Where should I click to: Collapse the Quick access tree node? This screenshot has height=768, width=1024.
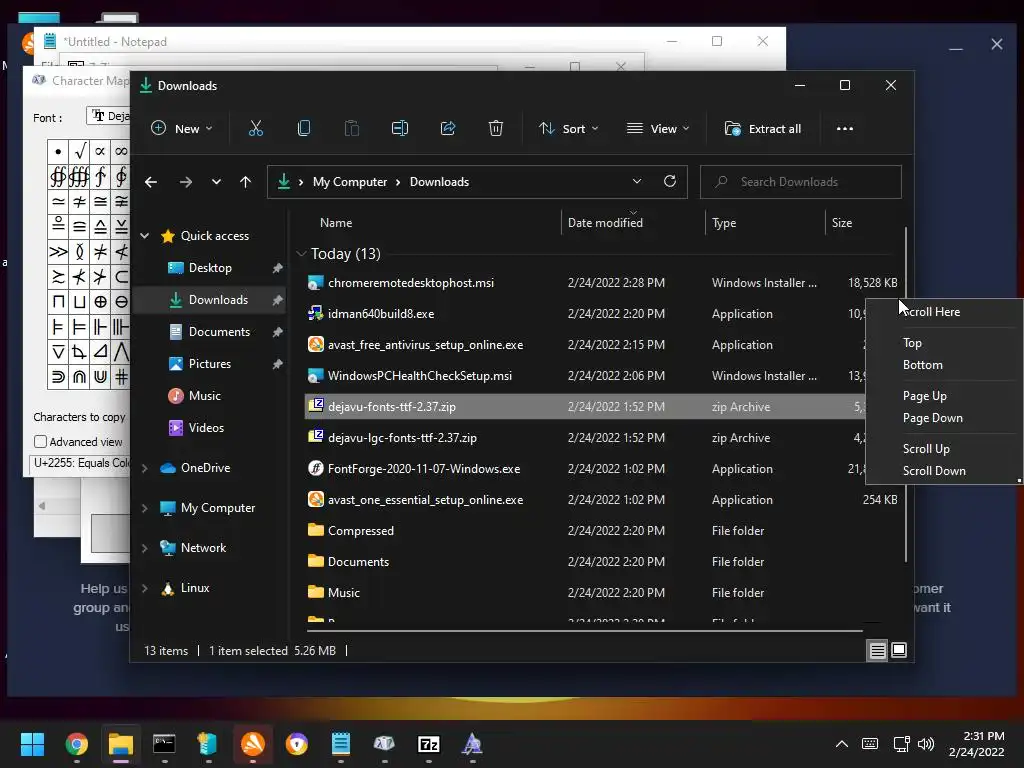[145, 236]
